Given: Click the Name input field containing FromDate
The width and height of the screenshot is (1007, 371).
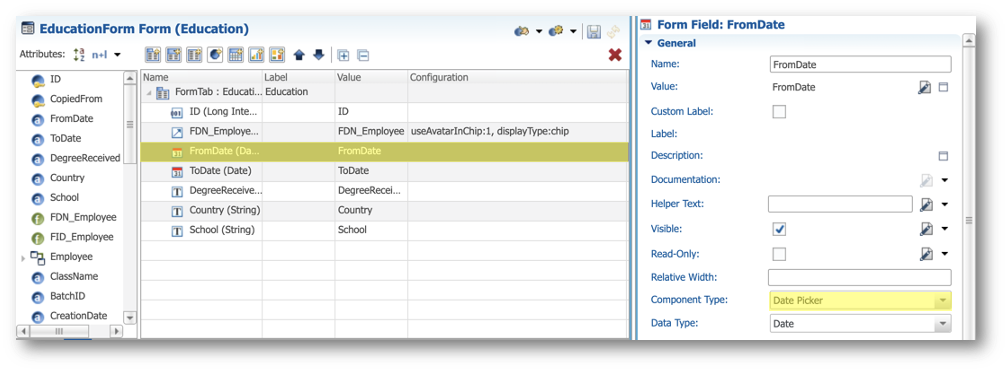Looking at the screenshot, I should pyautogui.click(x=860, y=64).
